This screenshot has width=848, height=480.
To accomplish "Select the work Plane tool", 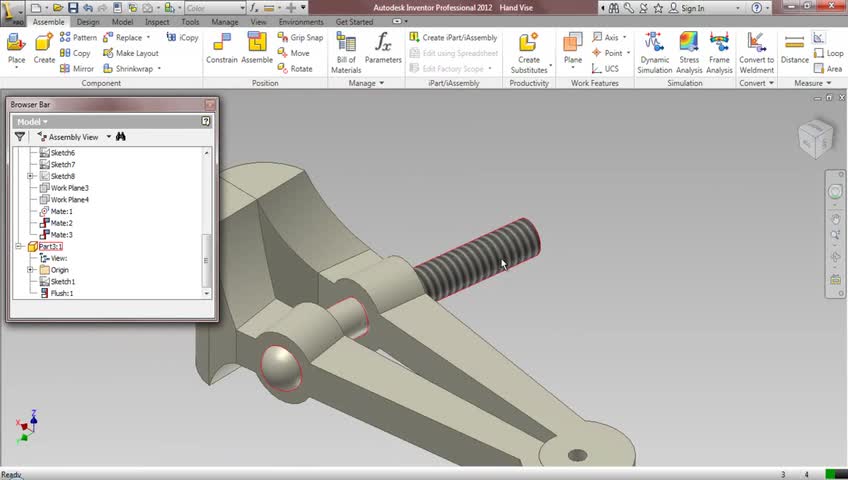I will (573, 49).
